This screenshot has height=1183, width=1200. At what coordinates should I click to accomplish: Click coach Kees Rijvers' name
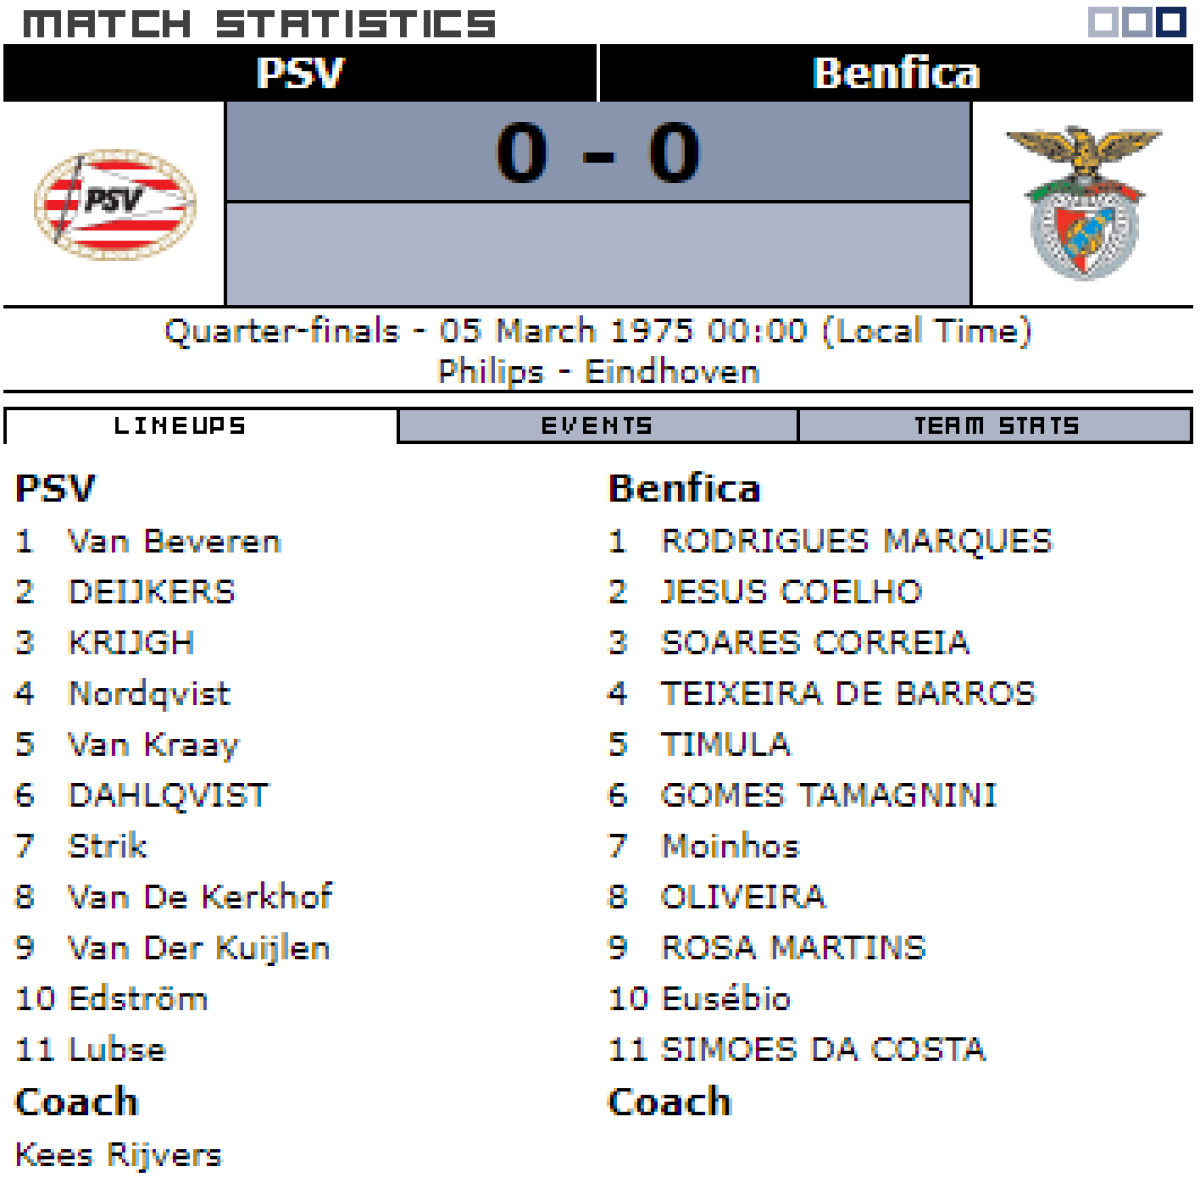(x=119, y=1155)
